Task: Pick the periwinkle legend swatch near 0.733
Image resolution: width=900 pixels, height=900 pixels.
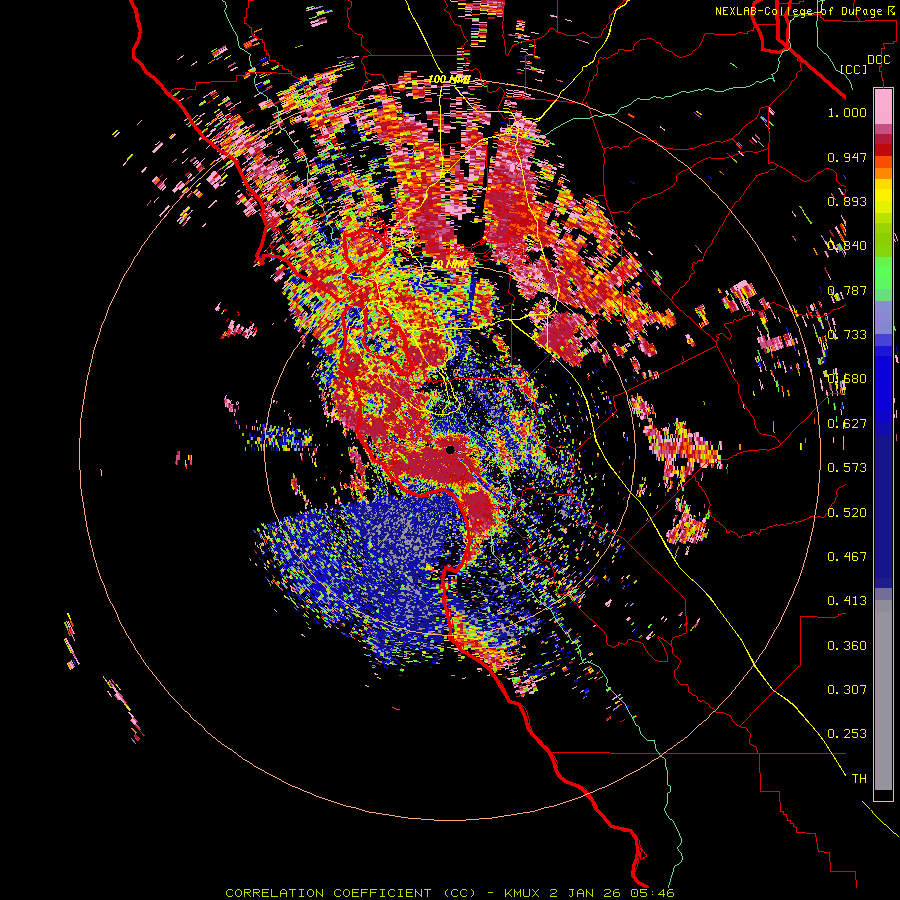Action: coord(883,317)
